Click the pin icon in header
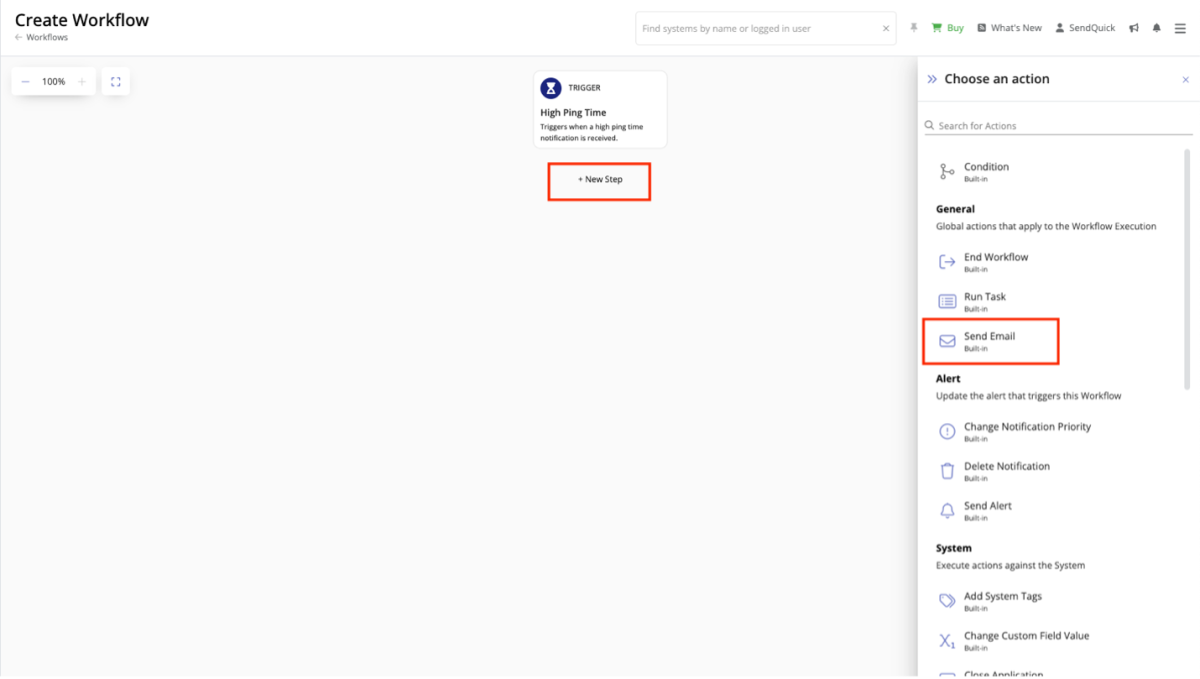The height and width of the screenshot is (679, 1200). tap(914, 28)
